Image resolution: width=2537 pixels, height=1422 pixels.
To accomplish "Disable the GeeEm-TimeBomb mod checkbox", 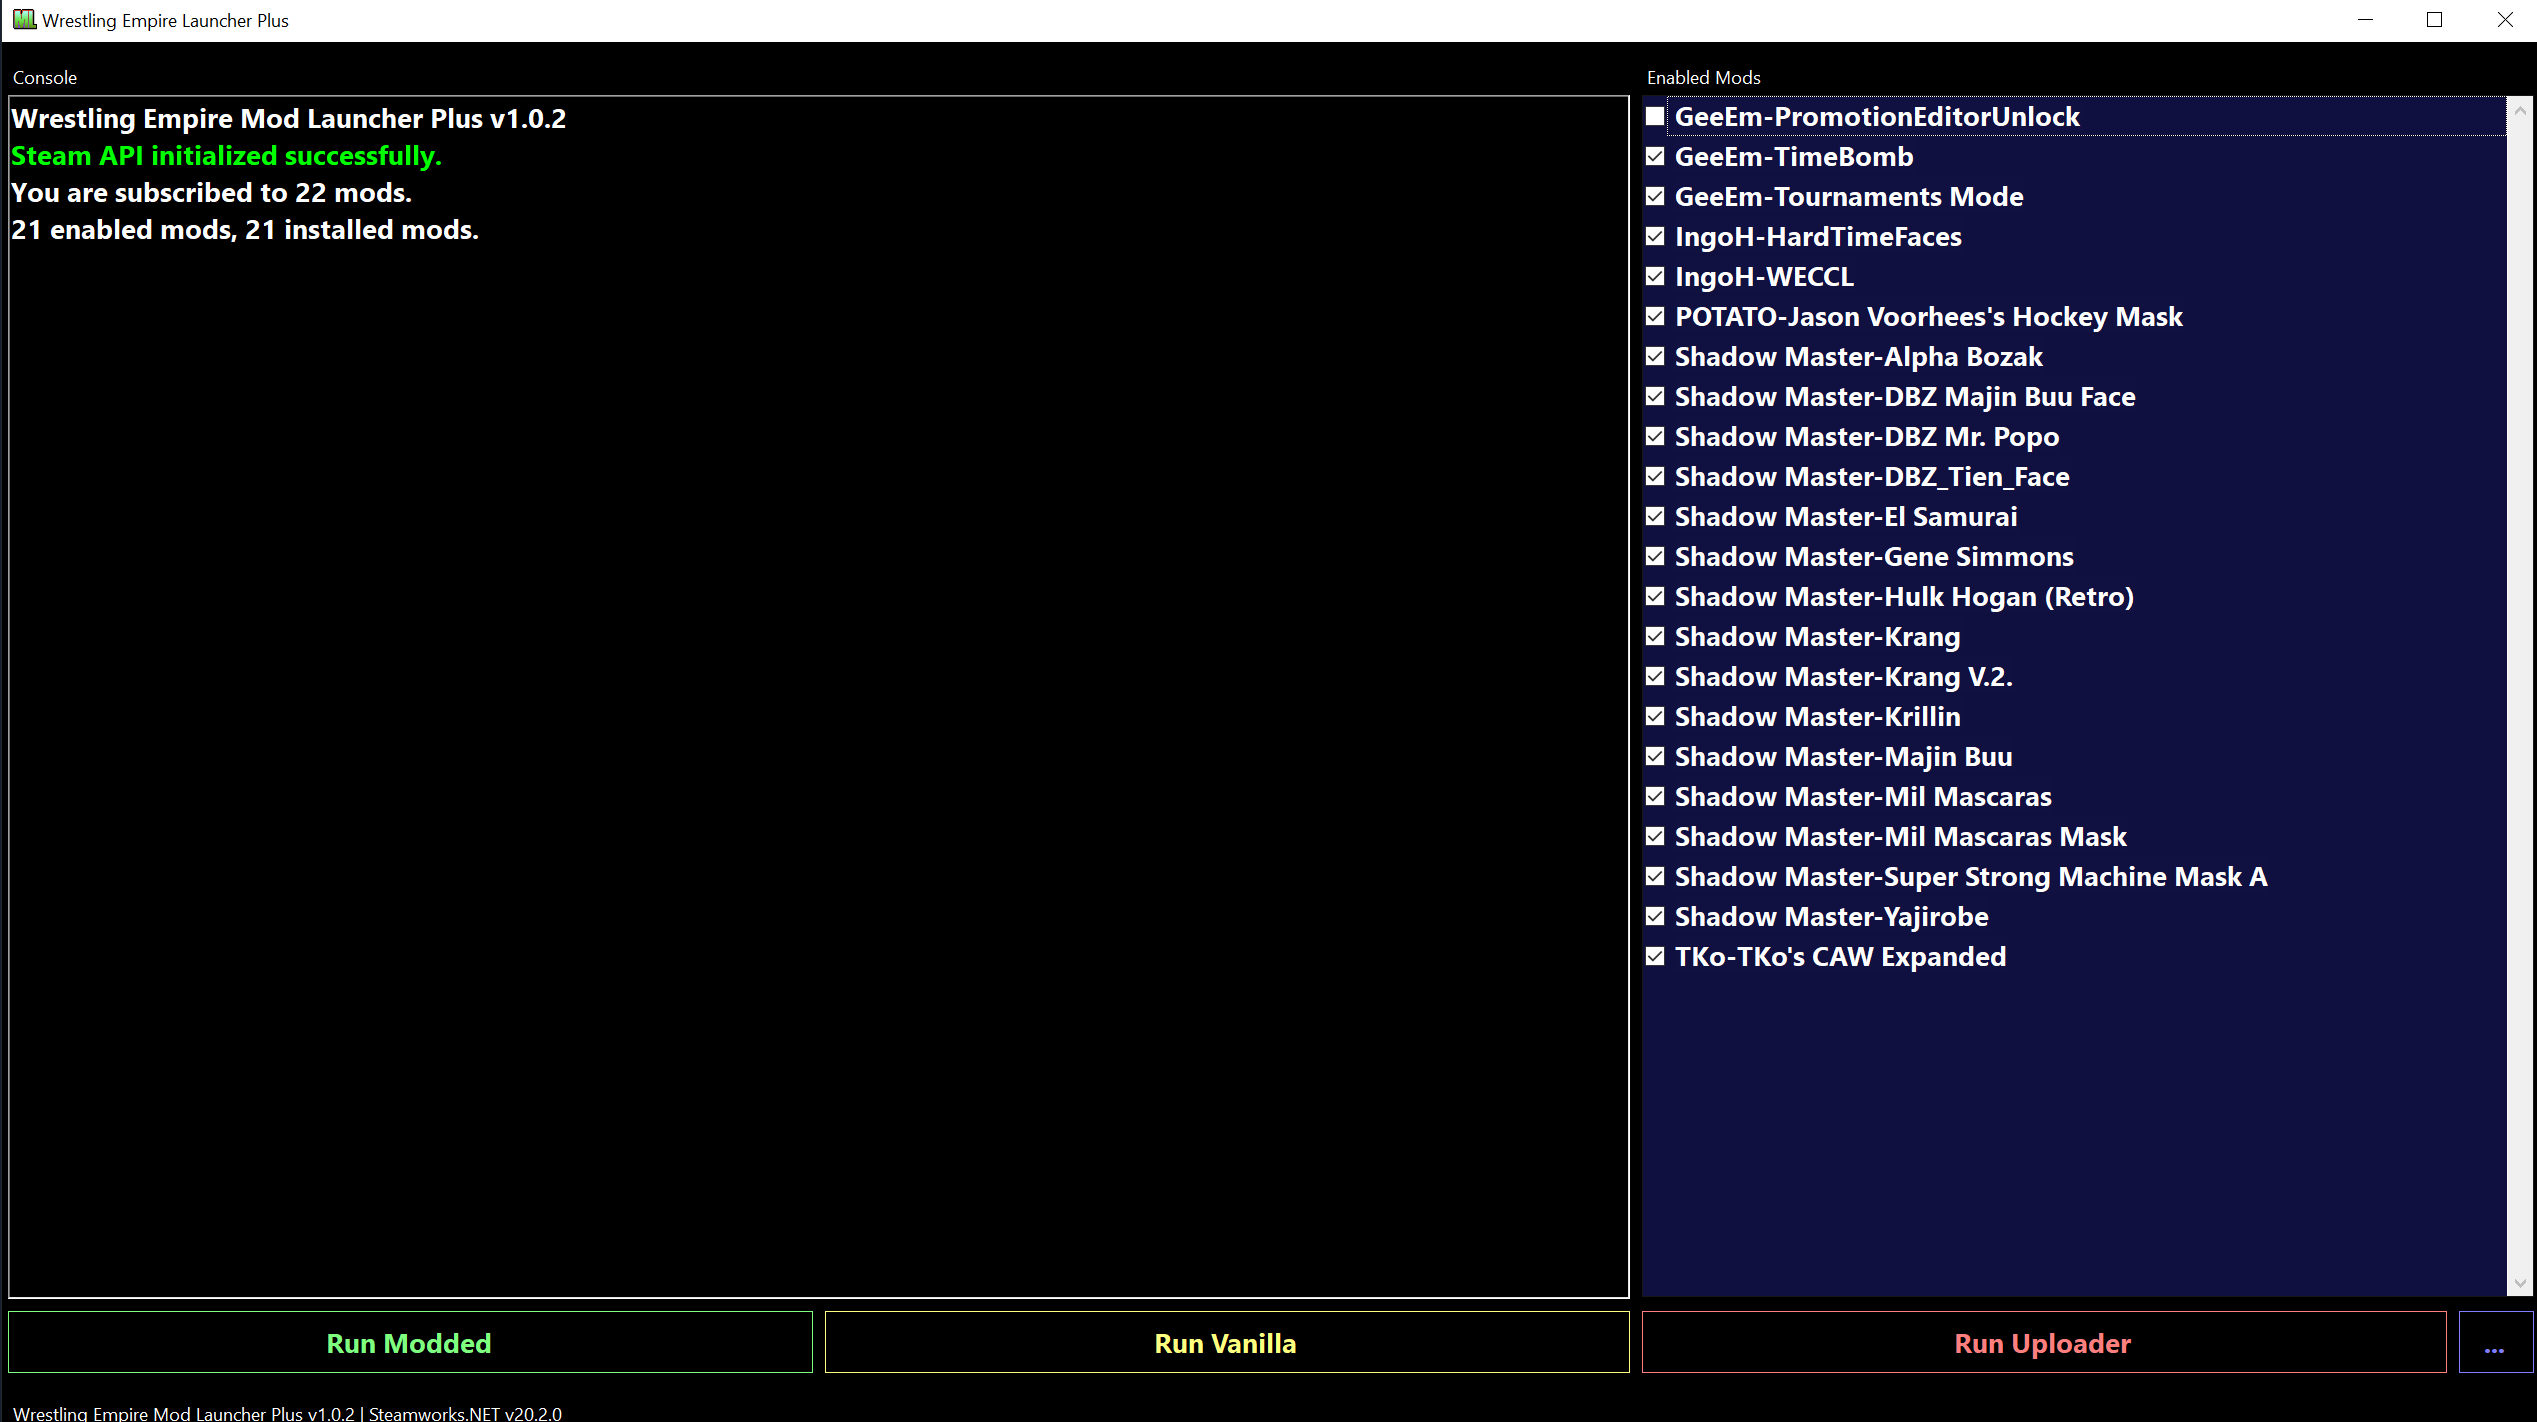I will point(1655,157).
